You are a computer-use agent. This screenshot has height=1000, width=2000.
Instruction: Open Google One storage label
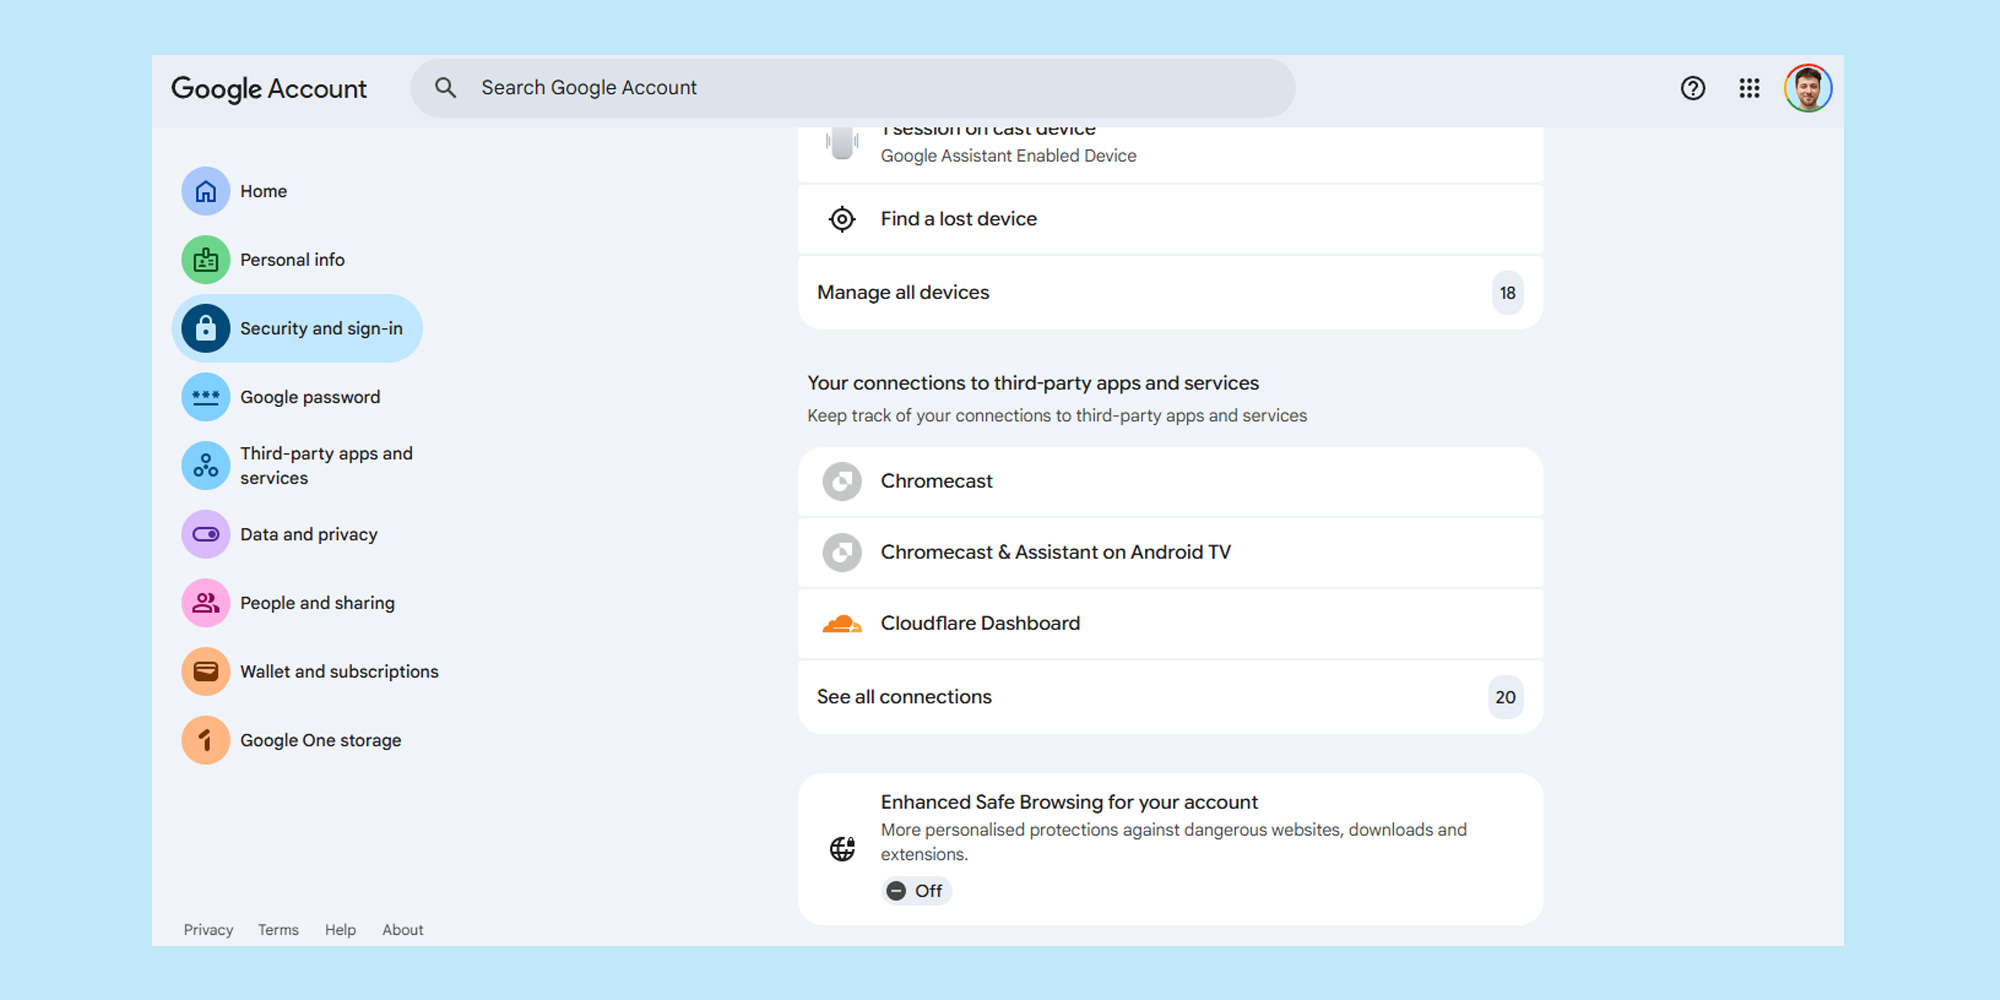coord(320,740)
